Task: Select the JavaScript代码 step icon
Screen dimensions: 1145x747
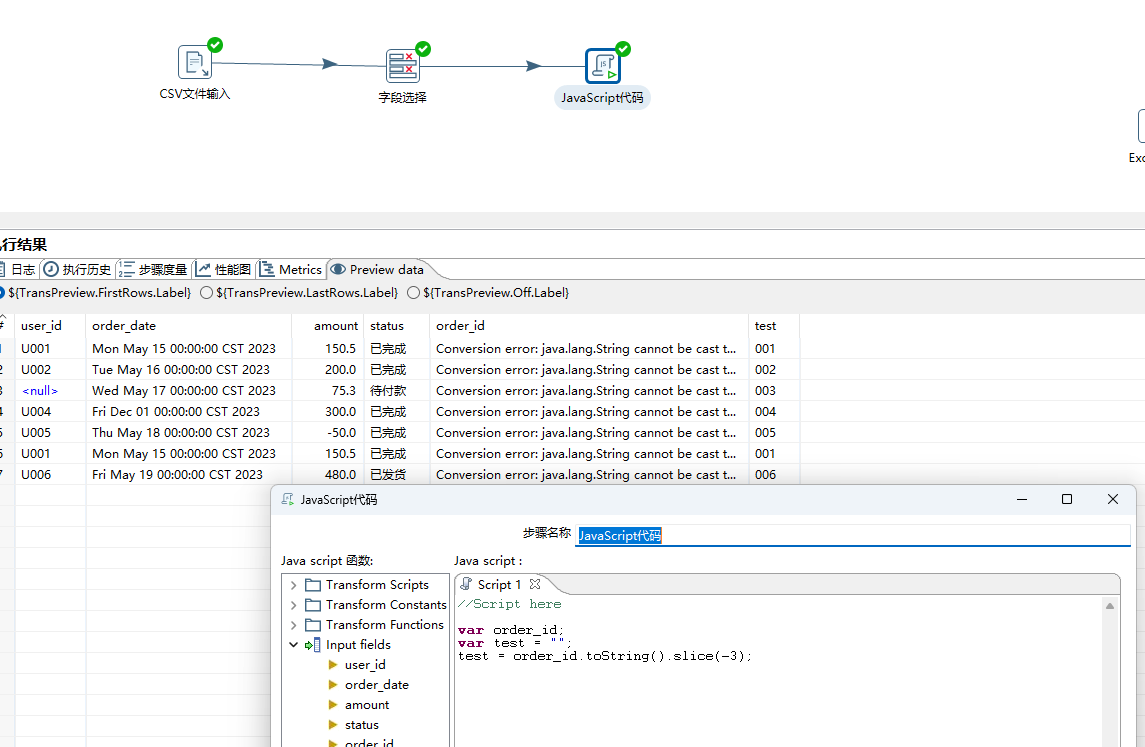Action: pos(602,66)
